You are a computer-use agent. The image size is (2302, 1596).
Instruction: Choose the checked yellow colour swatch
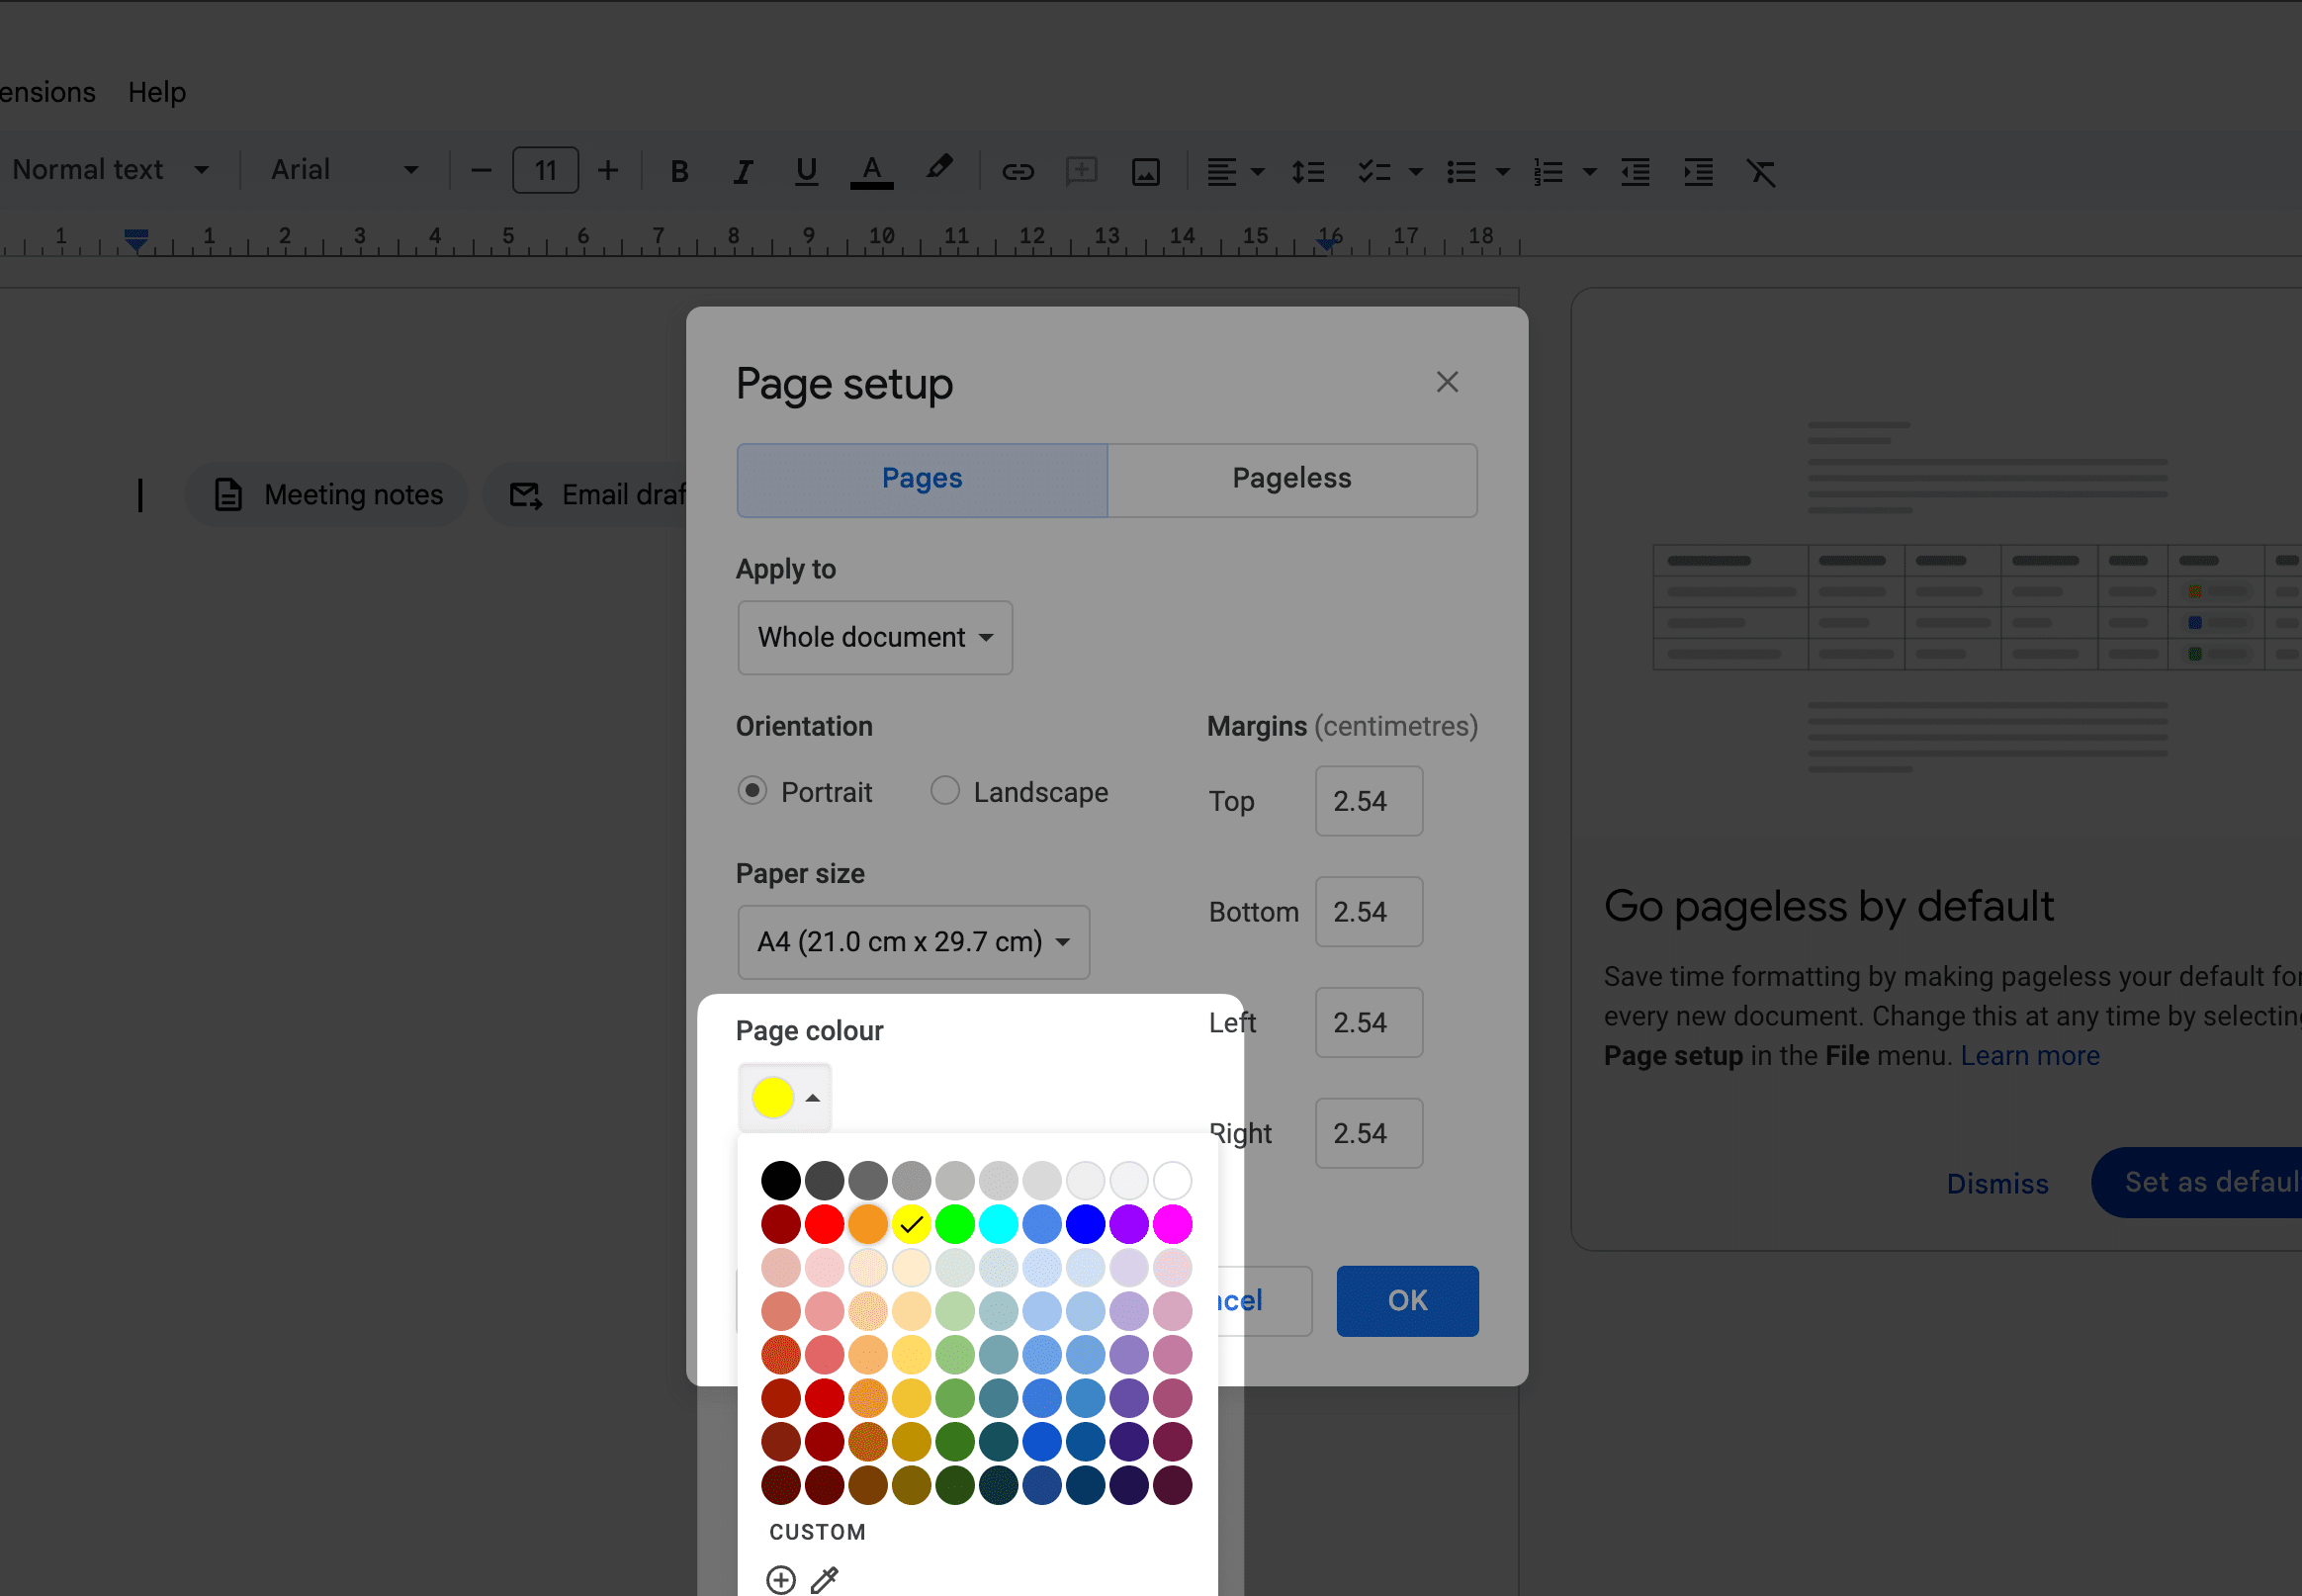pyautogui.click(x=911, y=1224)
